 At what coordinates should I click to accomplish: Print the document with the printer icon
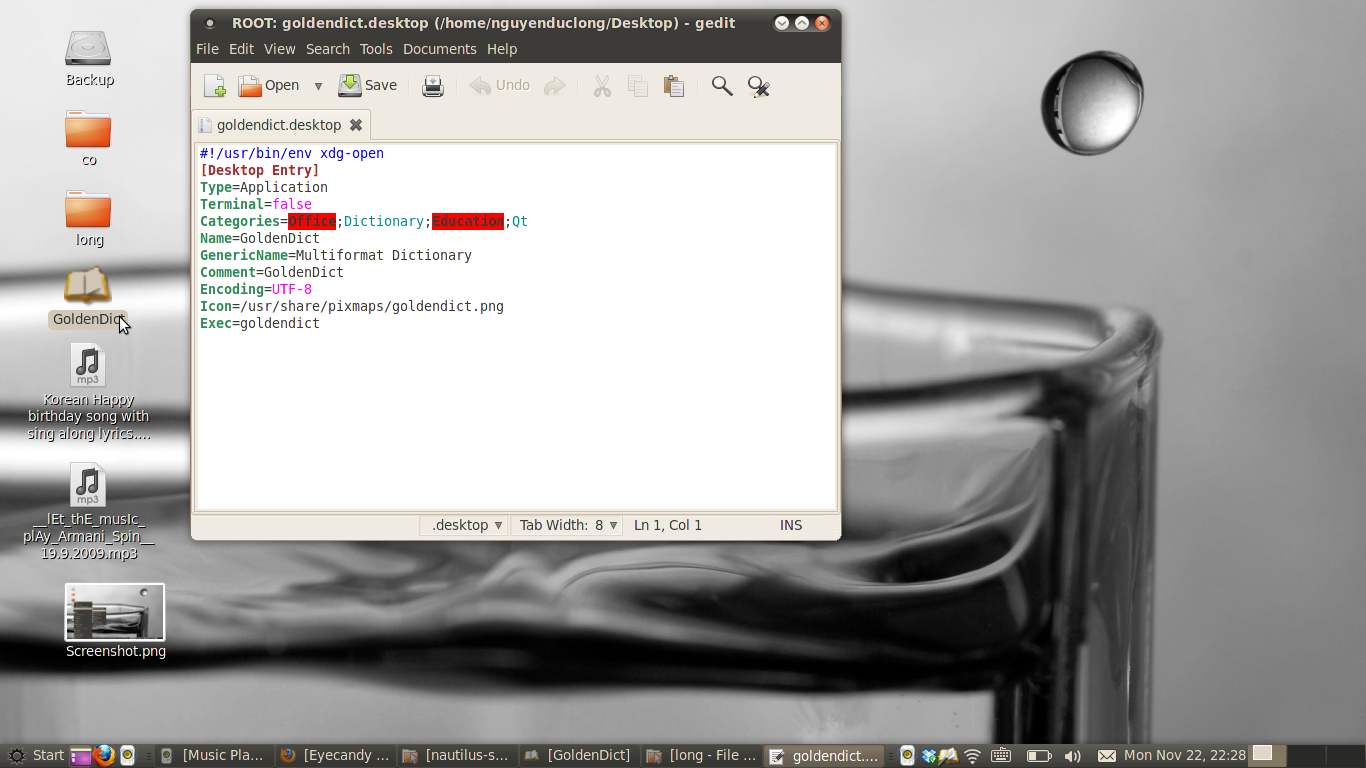pos(433,86)
